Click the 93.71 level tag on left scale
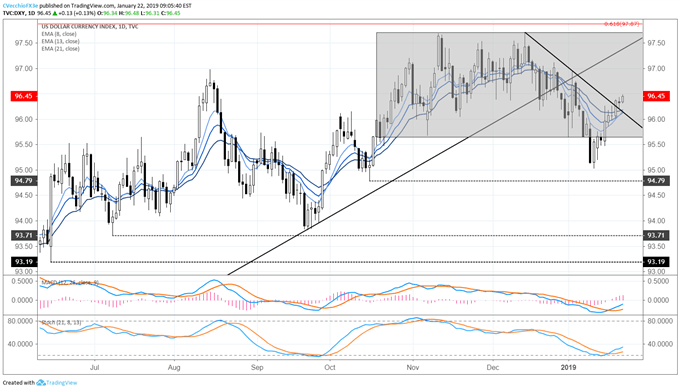680x390 pixels. point(23,236)
